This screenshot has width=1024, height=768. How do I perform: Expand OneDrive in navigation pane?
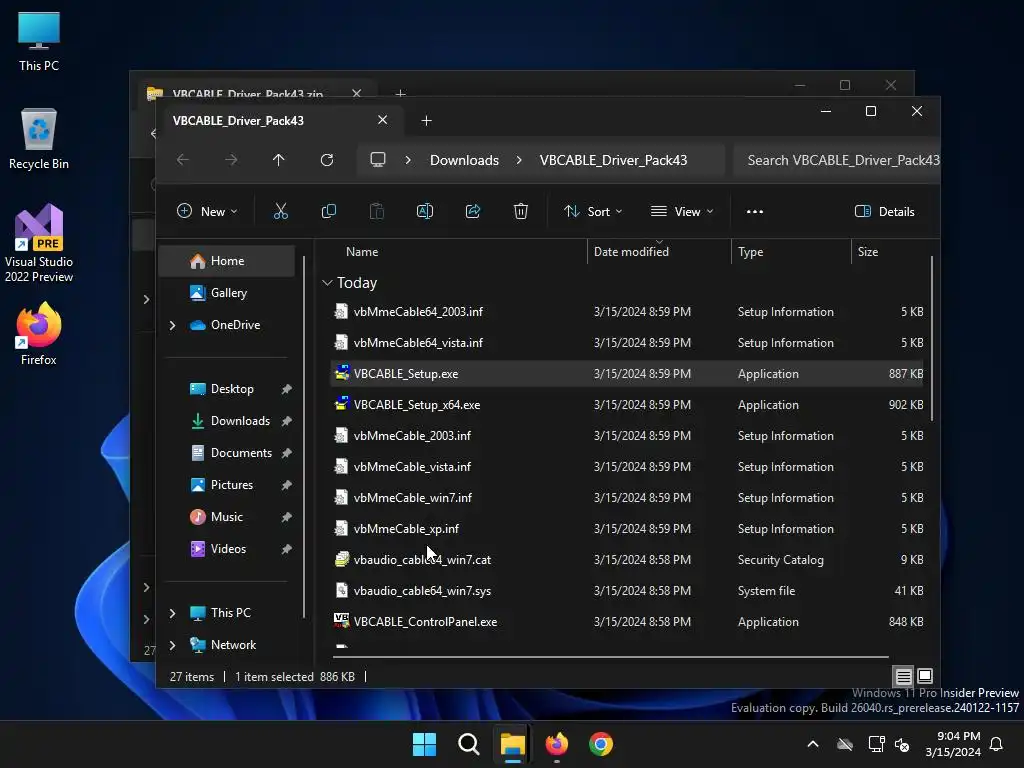(x=172, y=325)
